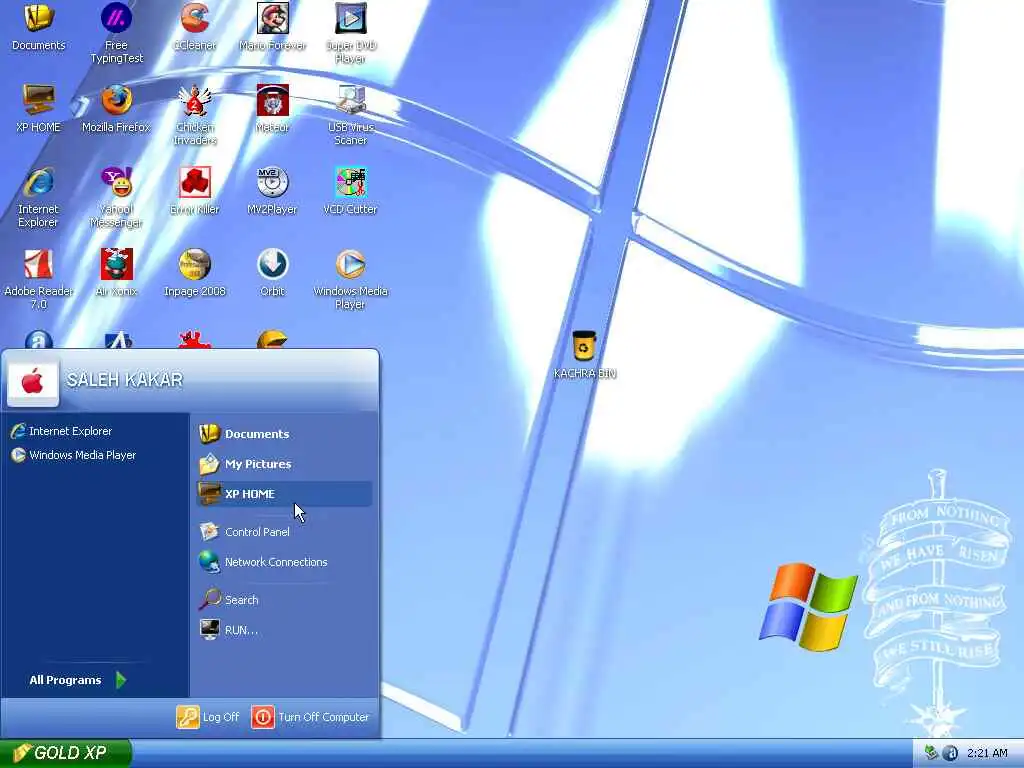Select XP HOME desktop icon
This screenshot has height=768, width=1024.
[x=39, y=108]
